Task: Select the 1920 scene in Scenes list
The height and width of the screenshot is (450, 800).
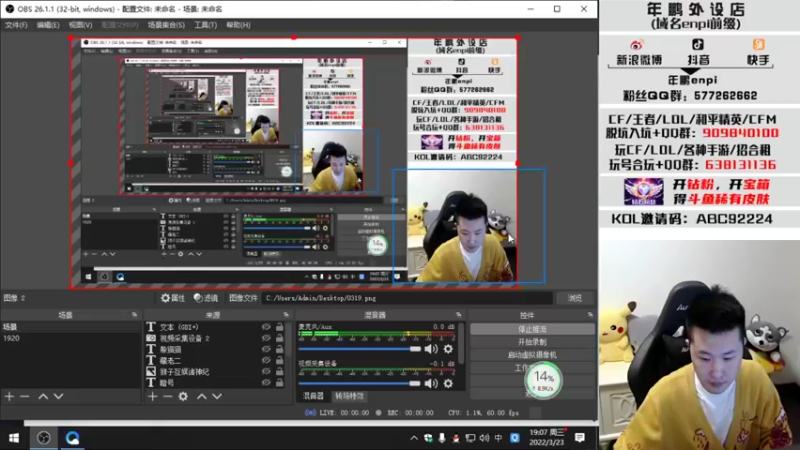Action: (x=70, y=338)
